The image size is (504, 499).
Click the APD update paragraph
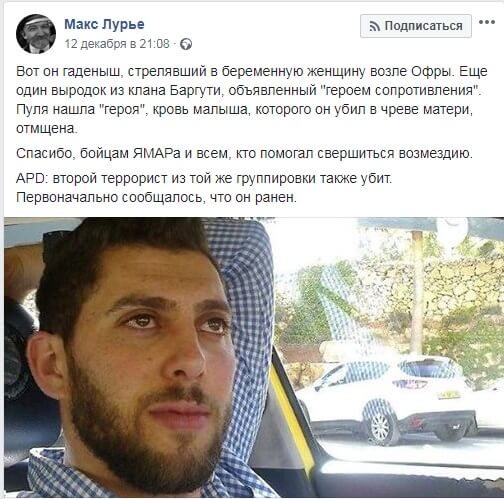[204, 188]
